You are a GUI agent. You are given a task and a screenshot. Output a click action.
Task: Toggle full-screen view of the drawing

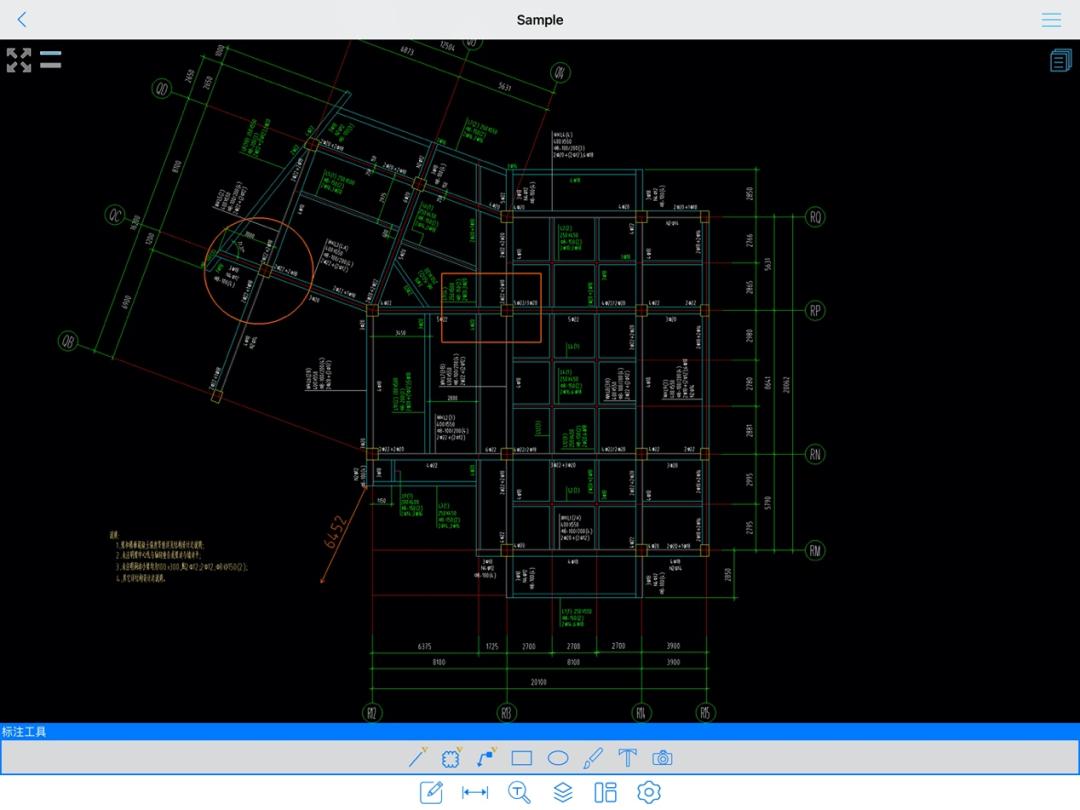tap(19, 60)
